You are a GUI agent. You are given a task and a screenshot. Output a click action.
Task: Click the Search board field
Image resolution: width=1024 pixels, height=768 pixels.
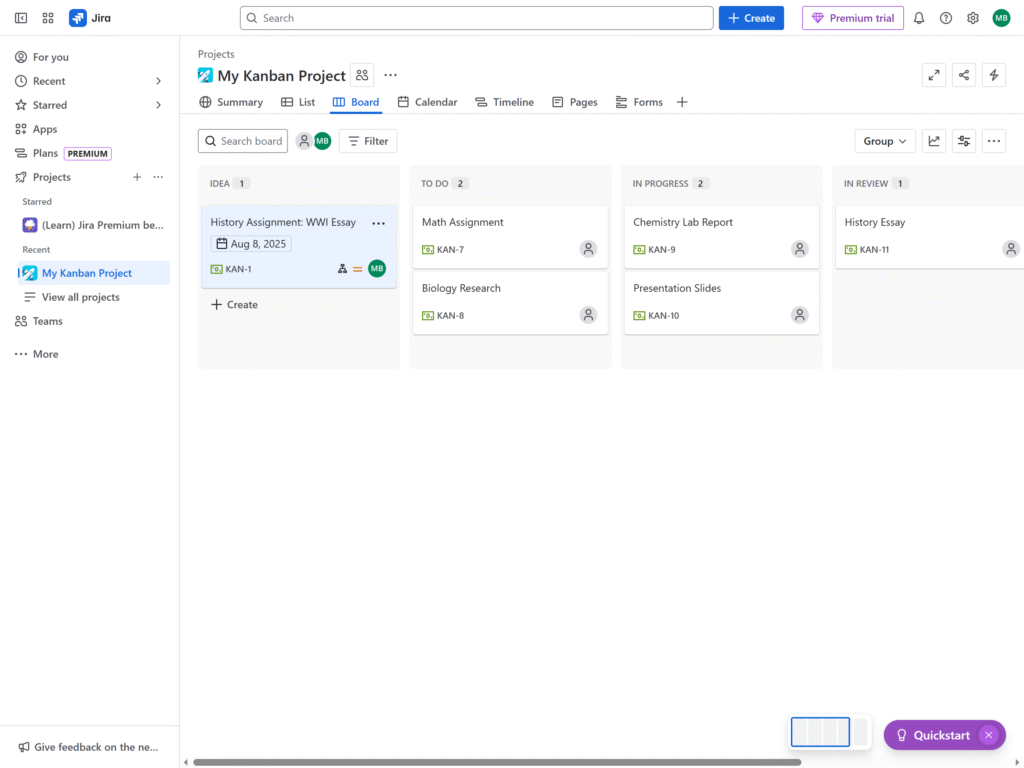click(243, 141)
